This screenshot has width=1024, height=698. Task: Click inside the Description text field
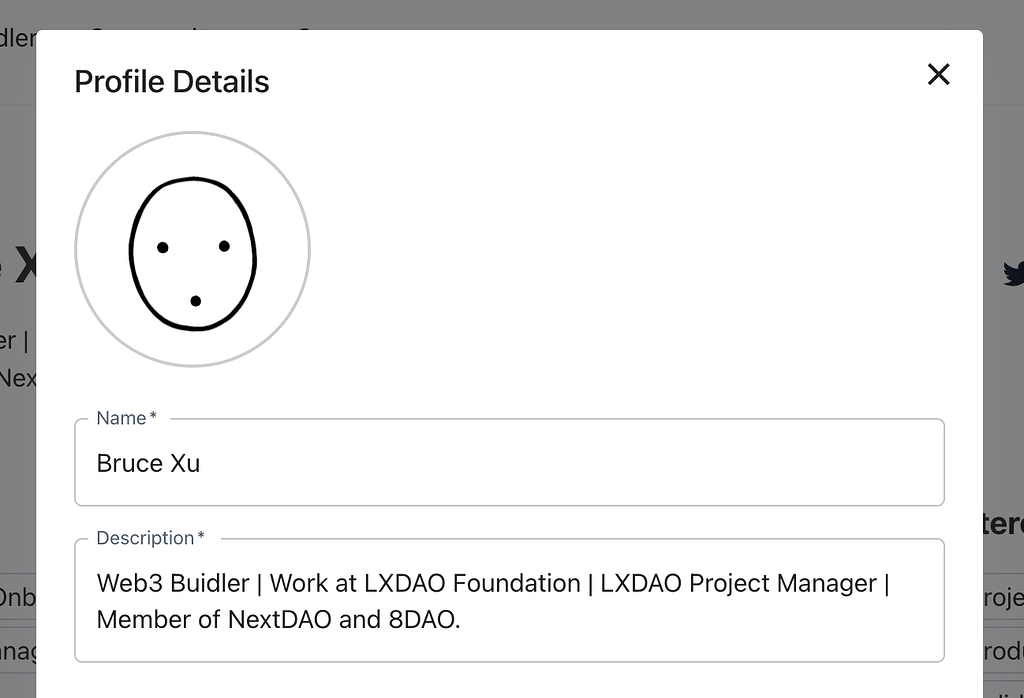pos(509,600)
